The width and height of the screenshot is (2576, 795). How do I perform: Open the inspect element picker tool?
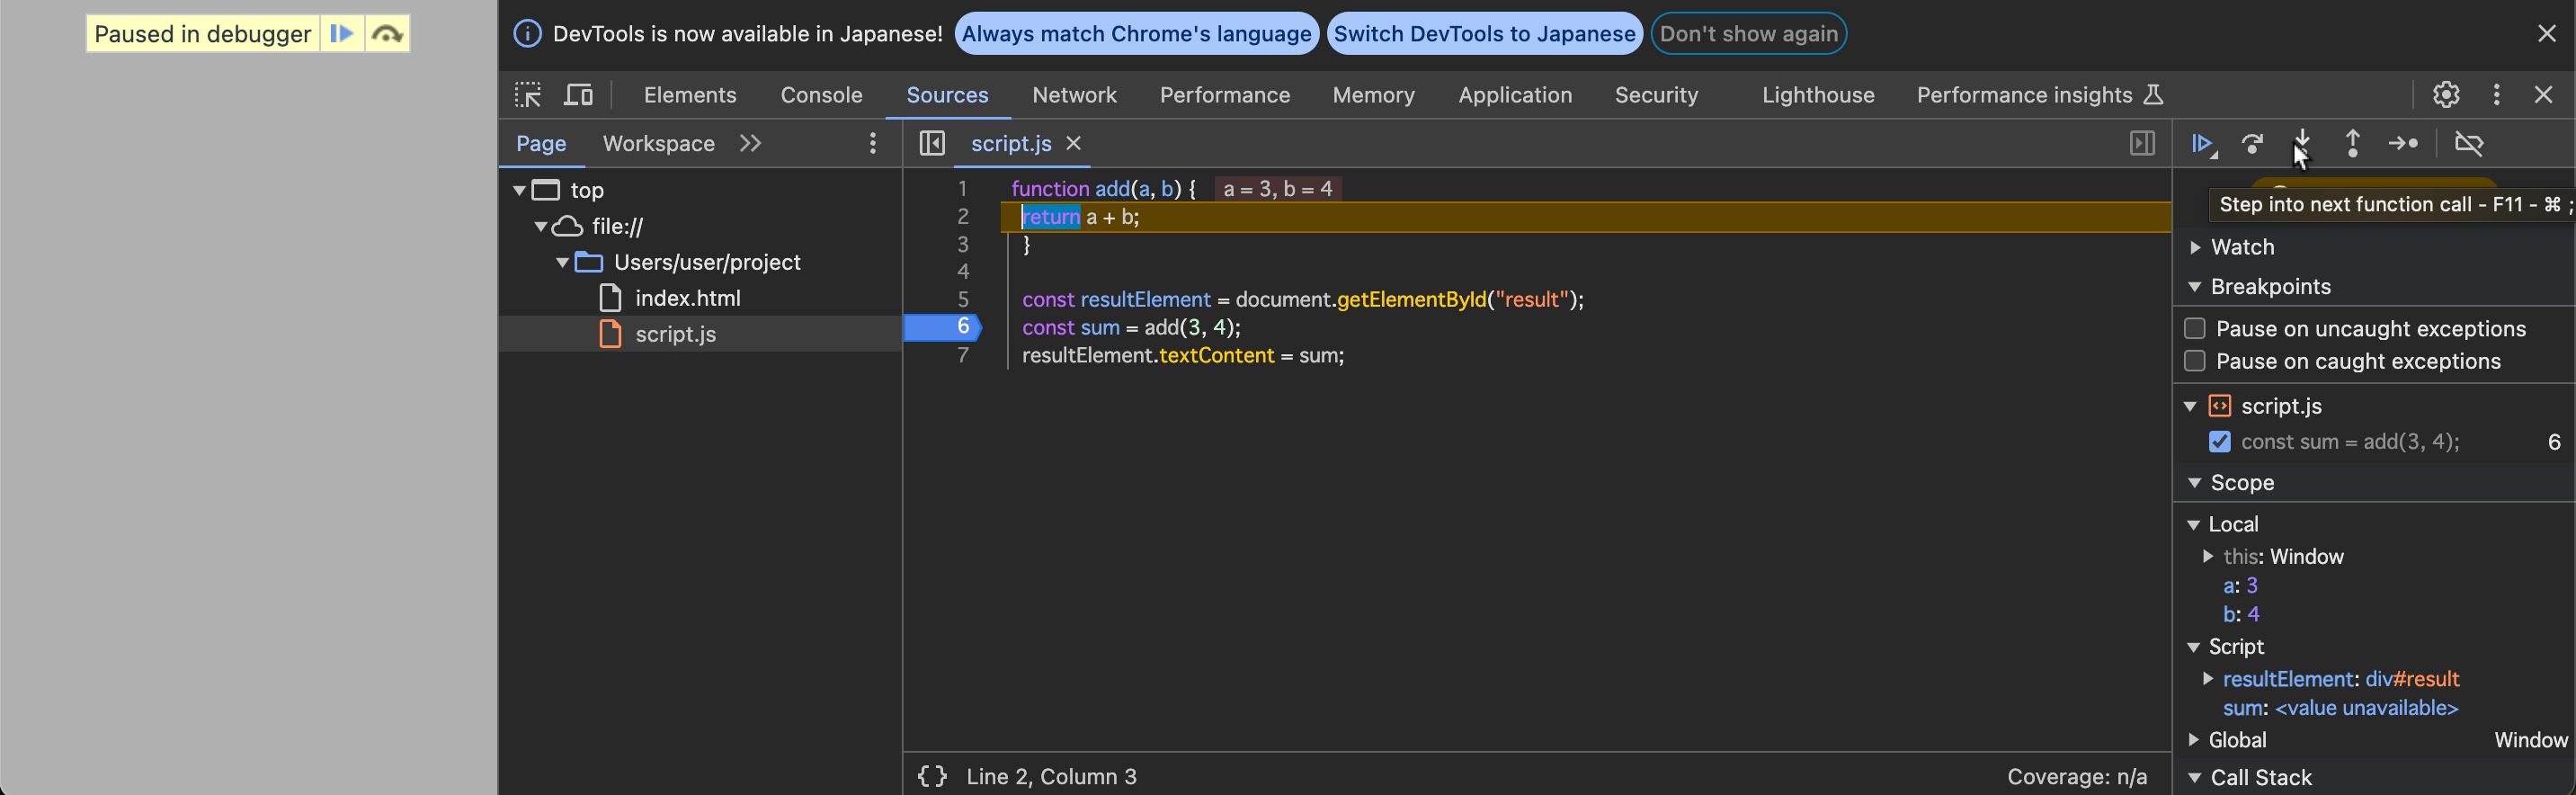point(528,95)
